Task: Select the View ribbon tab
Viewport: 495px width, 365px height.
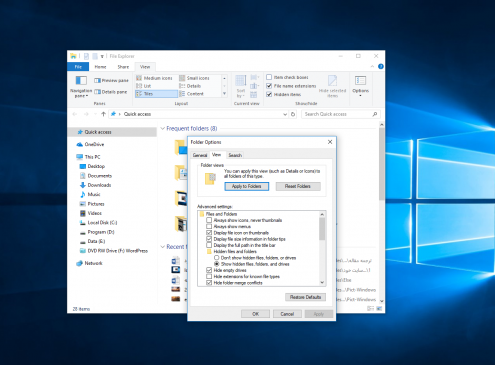Action: click(145, 67)
